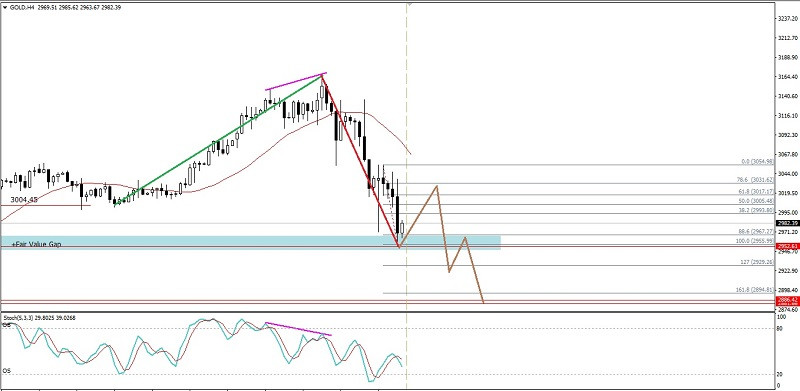800x391 pixels.
Task: Click the 3044.00 price scale value
Action: pos(787,174)
